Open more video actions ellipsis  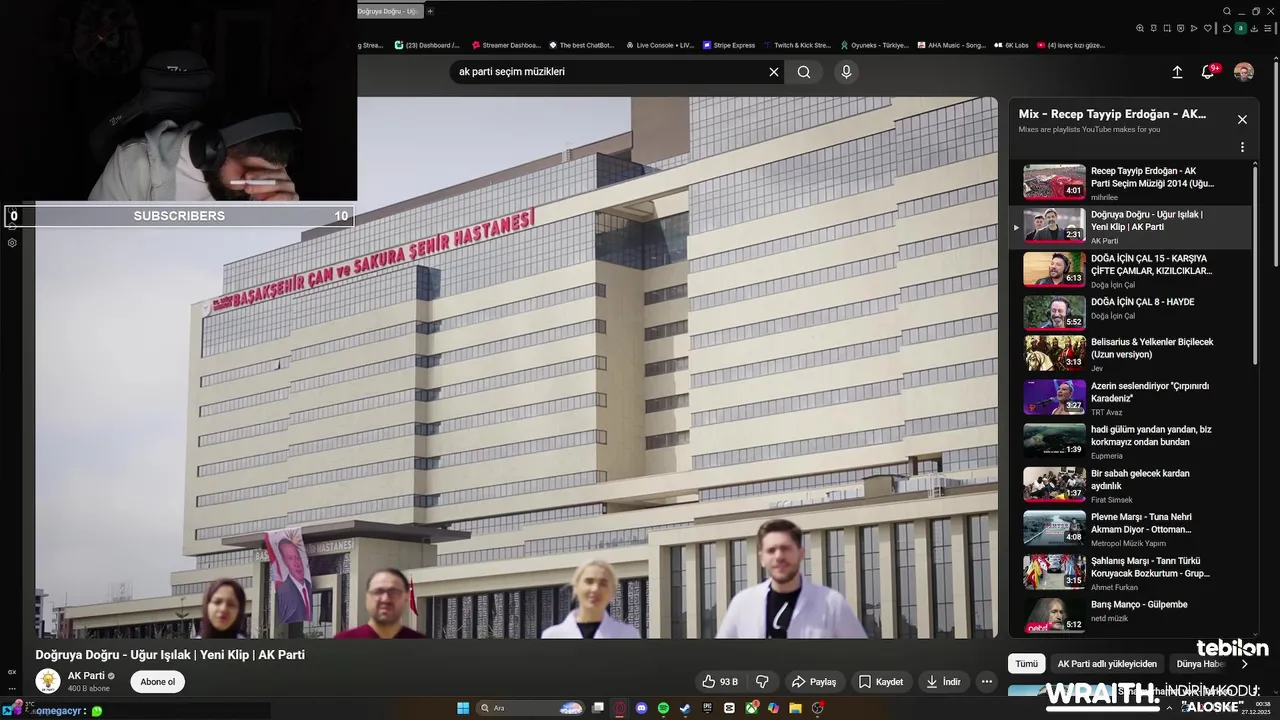987,682
